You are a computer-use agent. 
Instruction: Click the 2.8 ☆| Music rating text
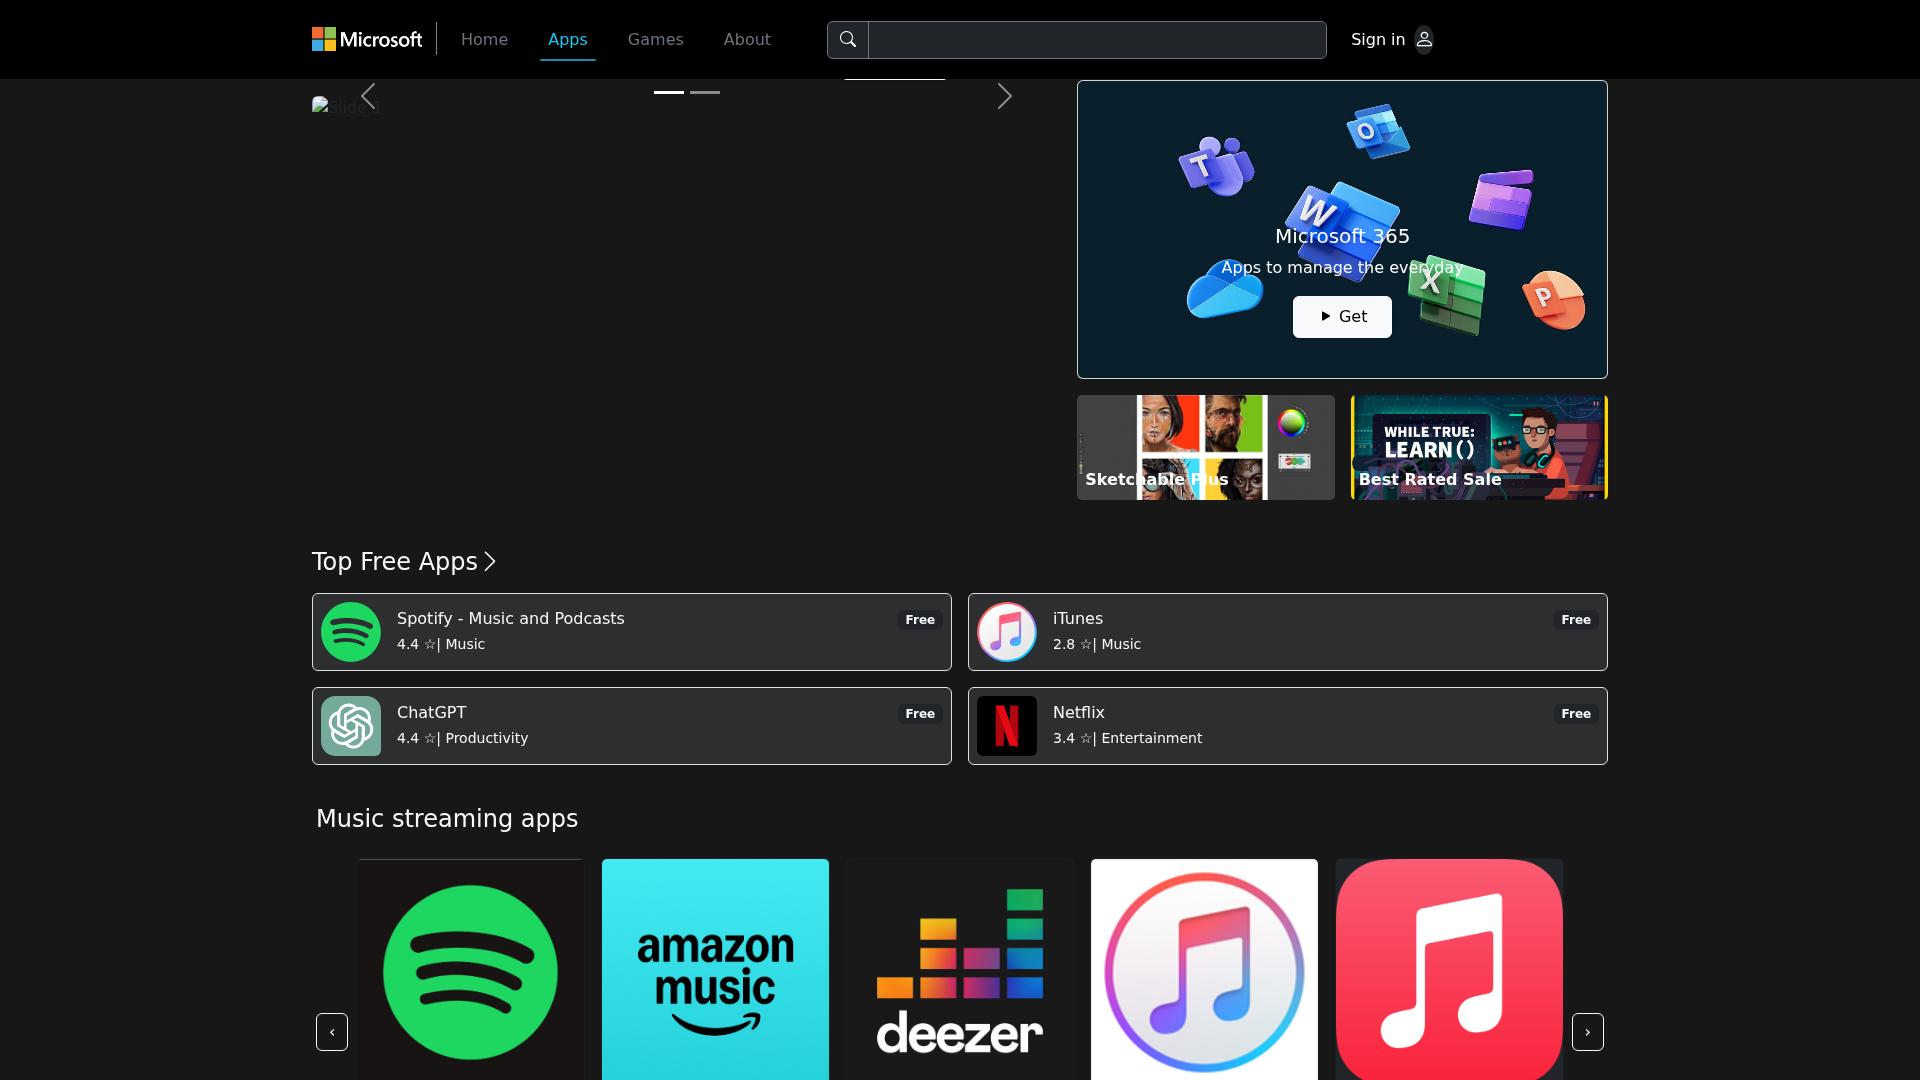coord(1097,644)
